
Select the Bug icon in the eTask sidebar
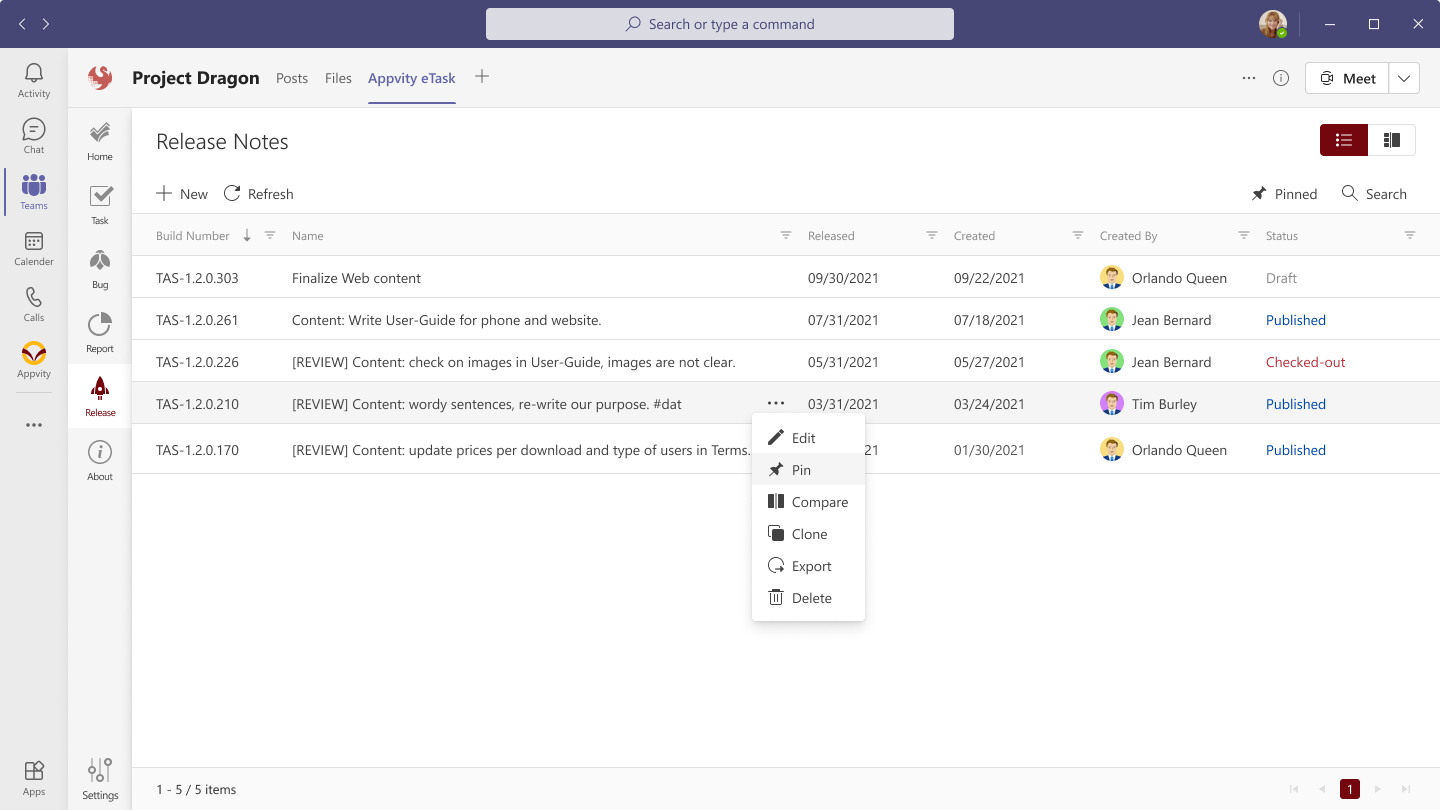[99, 266]
